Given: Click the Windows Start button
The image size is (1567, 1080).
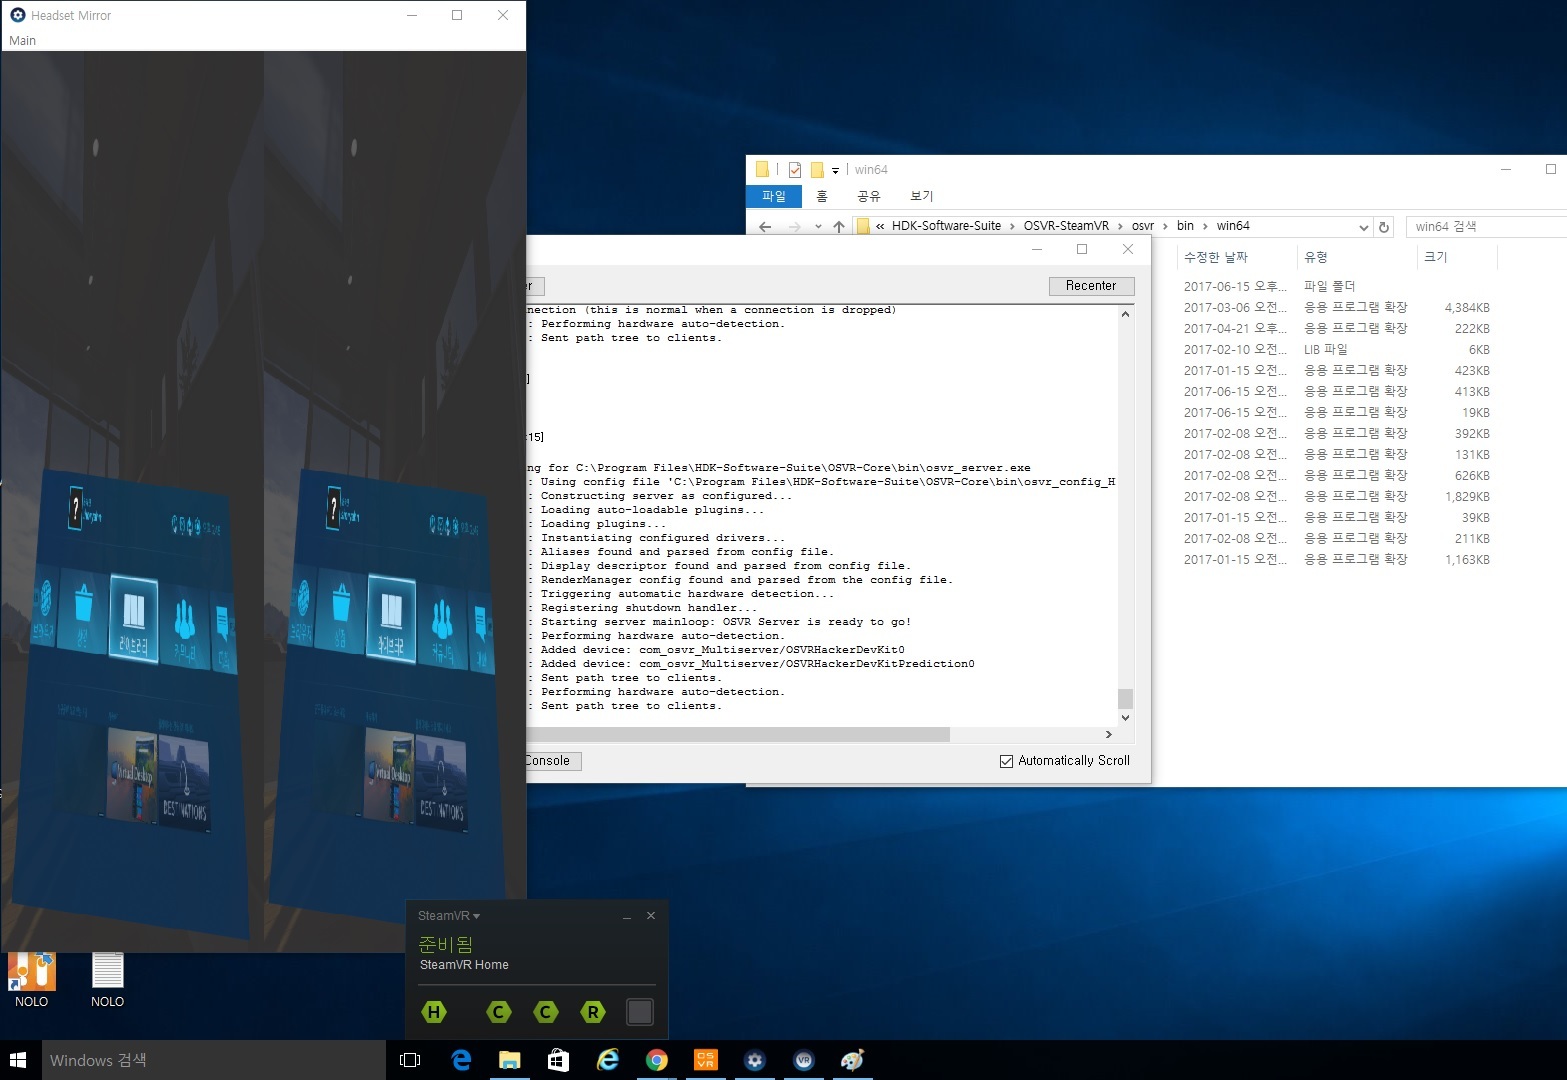Looking at the screenshot, I should 18,1060.
